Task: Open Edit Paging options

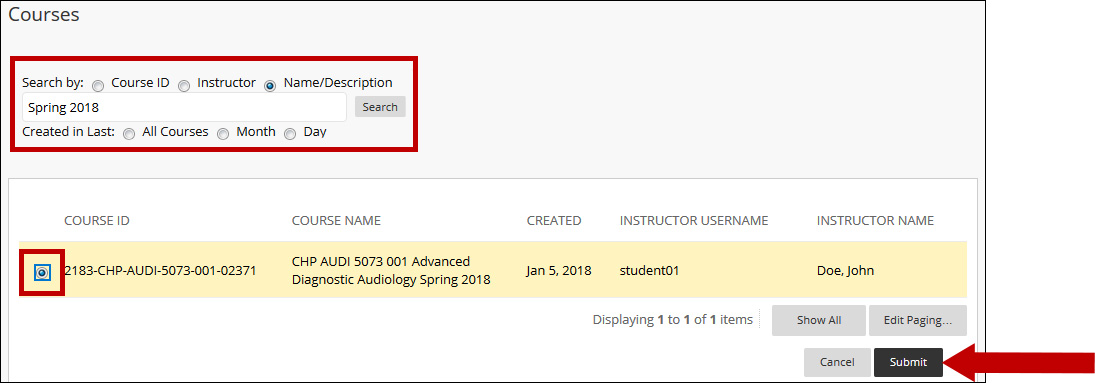Action: click(x=918, y=321)
